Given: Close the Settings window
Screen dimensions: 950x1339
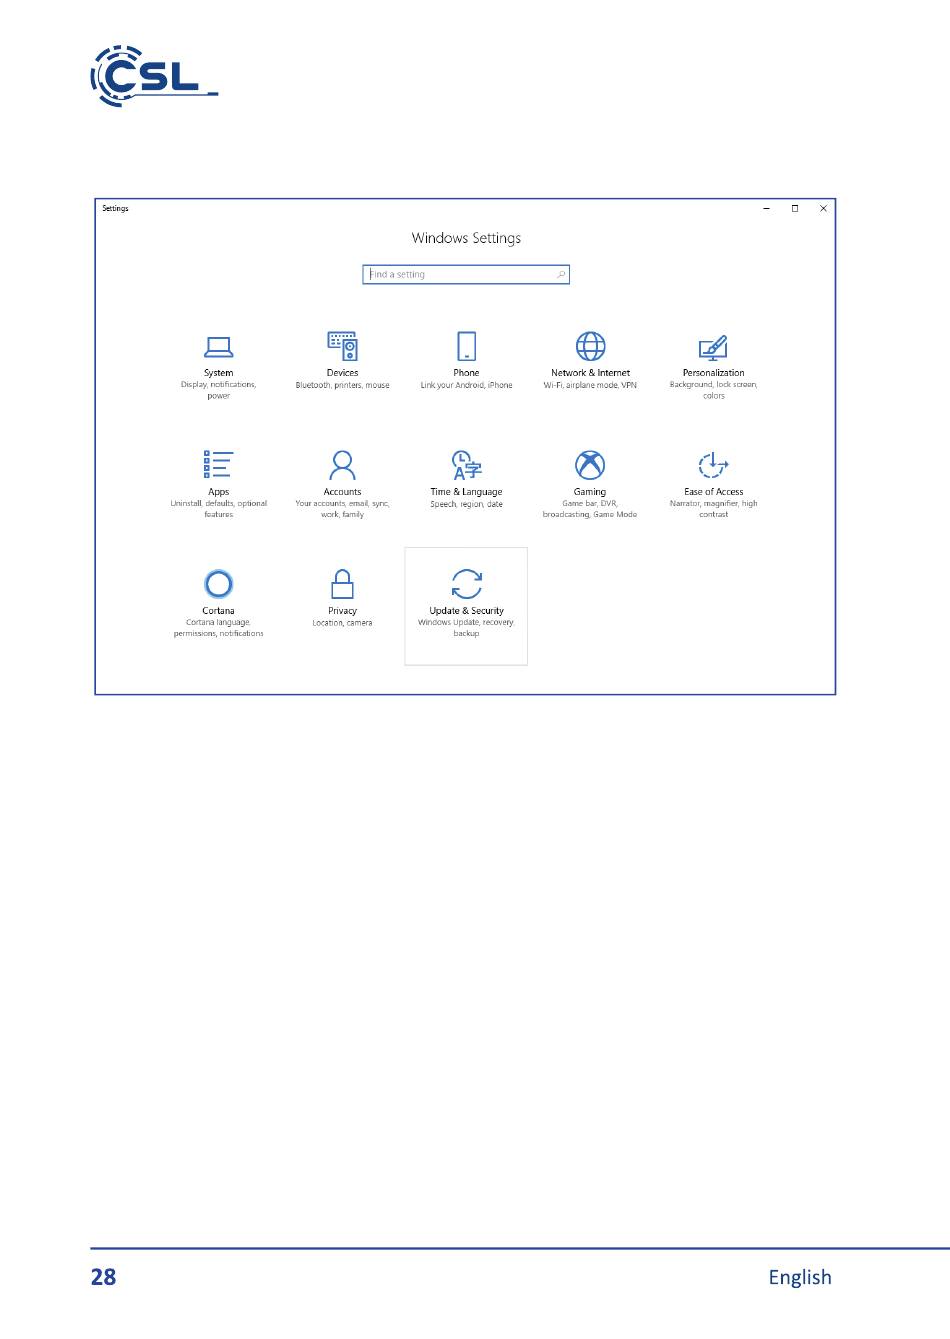Looking at the screenshot, I should point(823,209).
